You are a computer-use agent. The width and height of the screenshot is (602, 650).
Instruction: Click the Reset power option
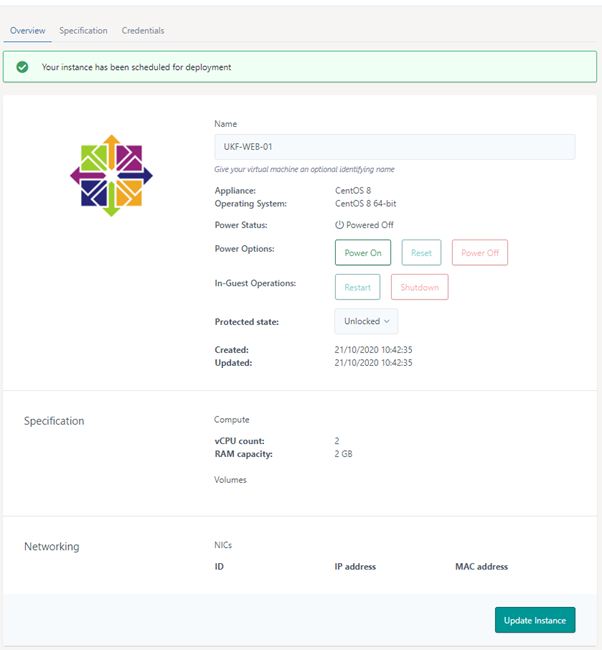421,253
